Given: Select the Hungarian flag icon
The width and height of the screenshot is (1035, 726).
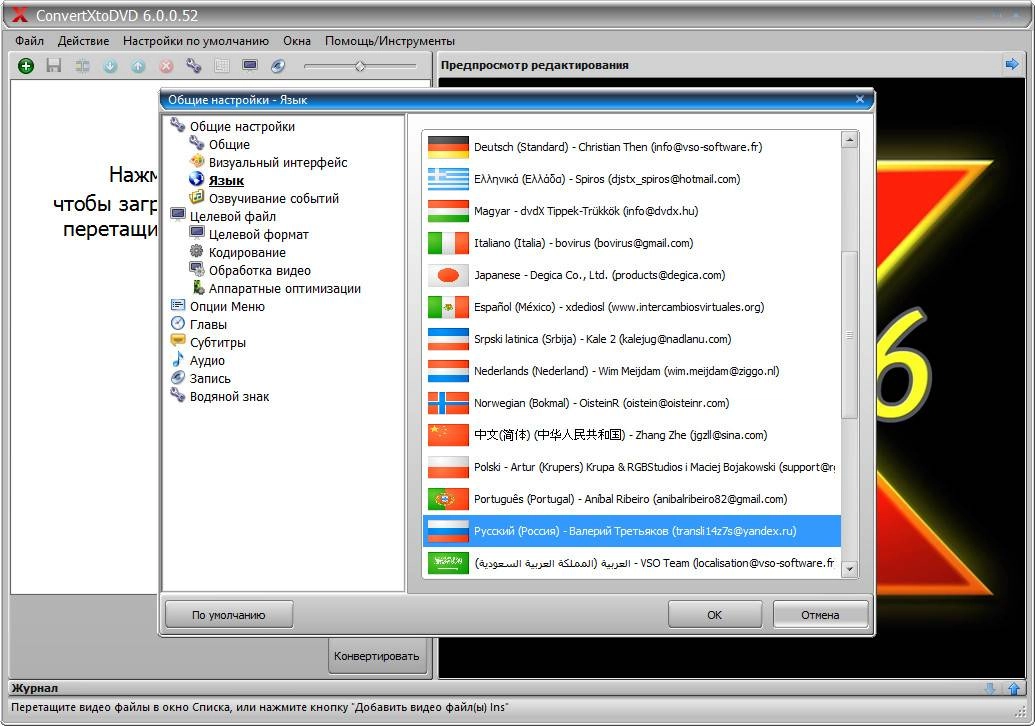Looking at the screenshot, I should coord(448,211).
